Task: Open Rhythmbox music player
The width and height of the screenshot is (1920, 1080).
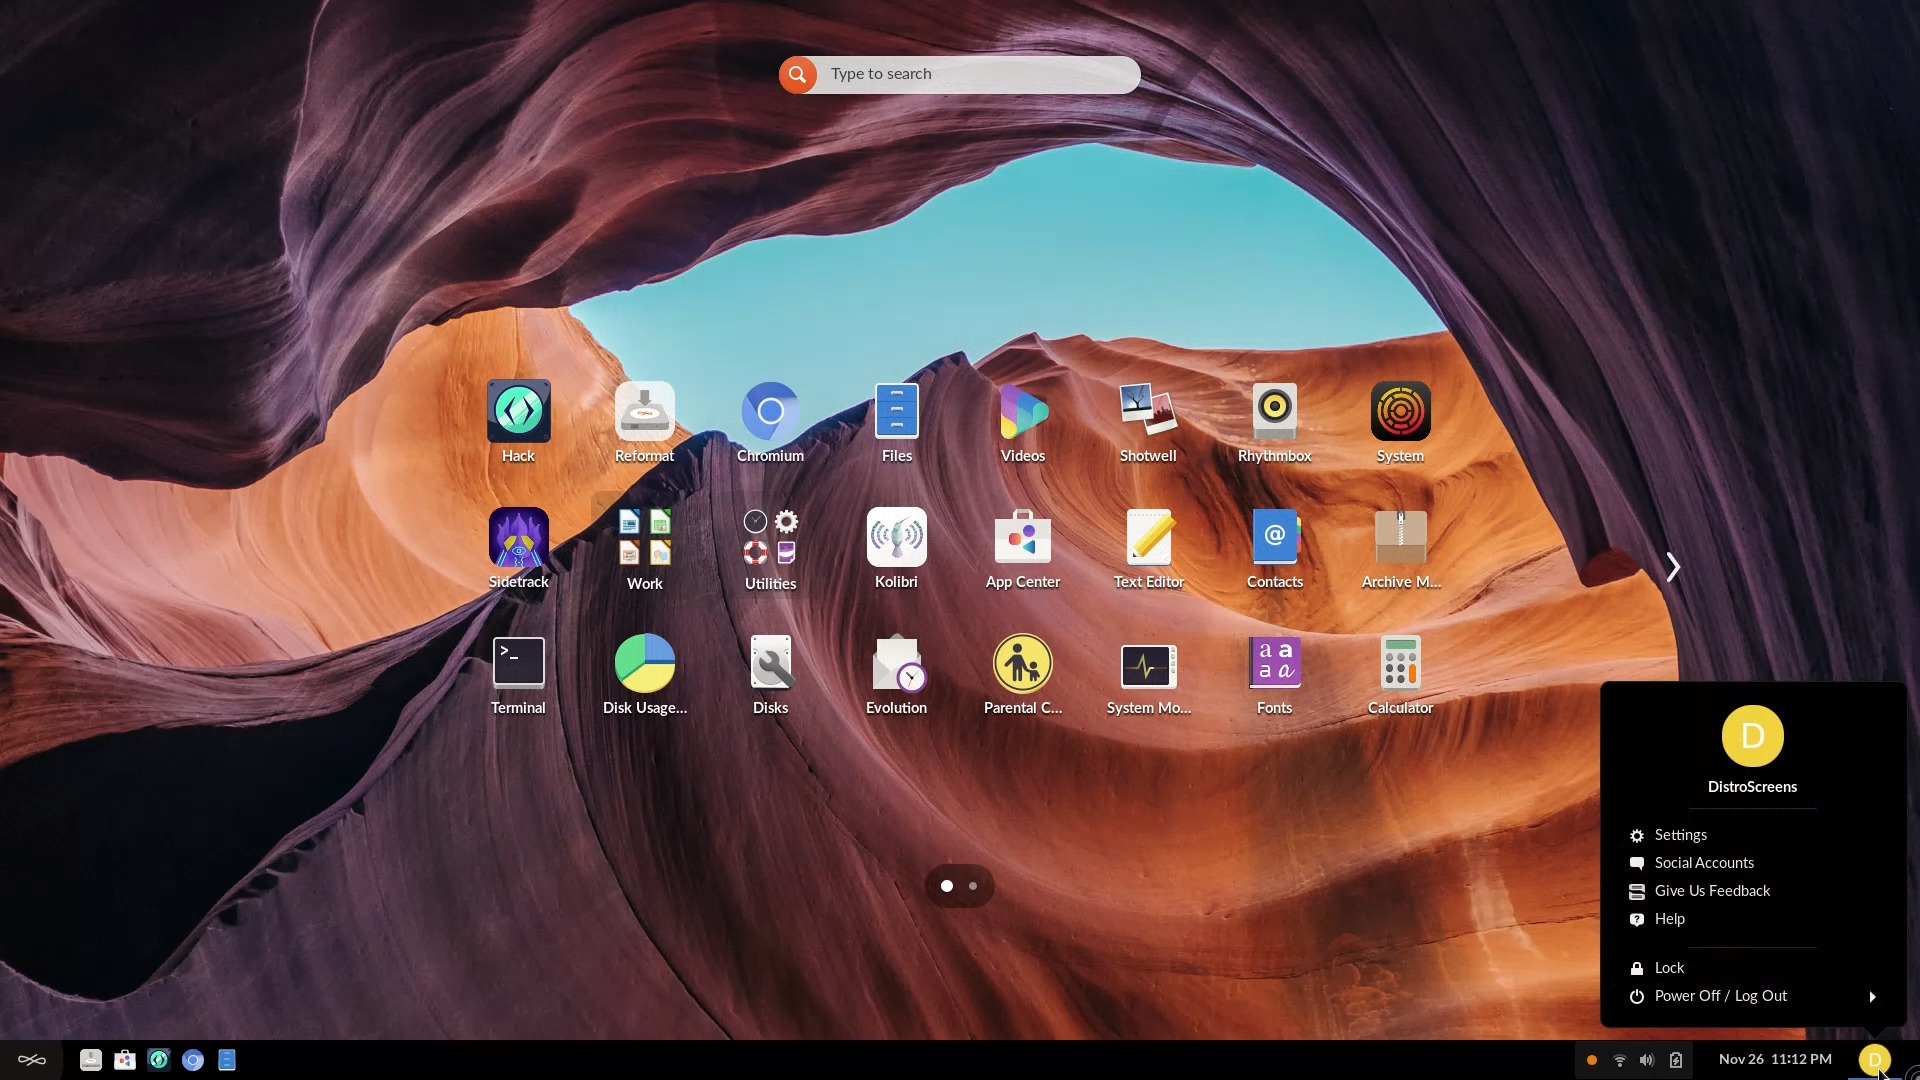Action: coord(1274,412)
